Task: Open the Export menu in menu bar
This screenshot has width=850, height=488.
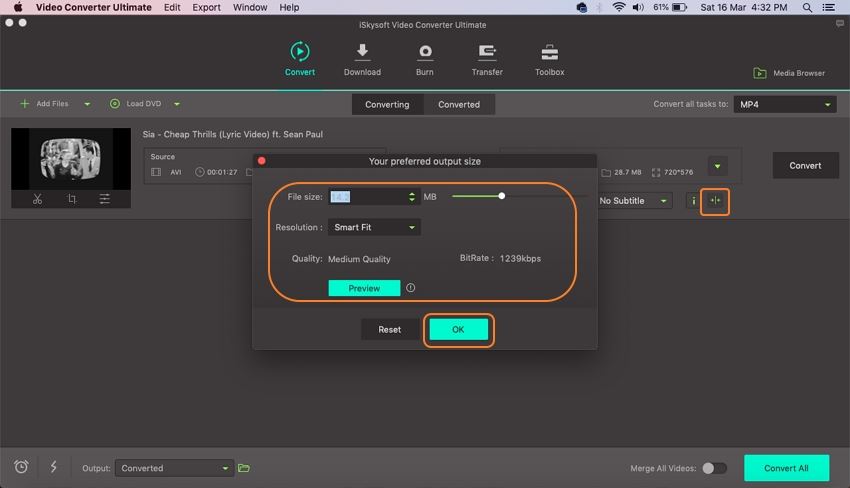Action: (x=206, y=7)
